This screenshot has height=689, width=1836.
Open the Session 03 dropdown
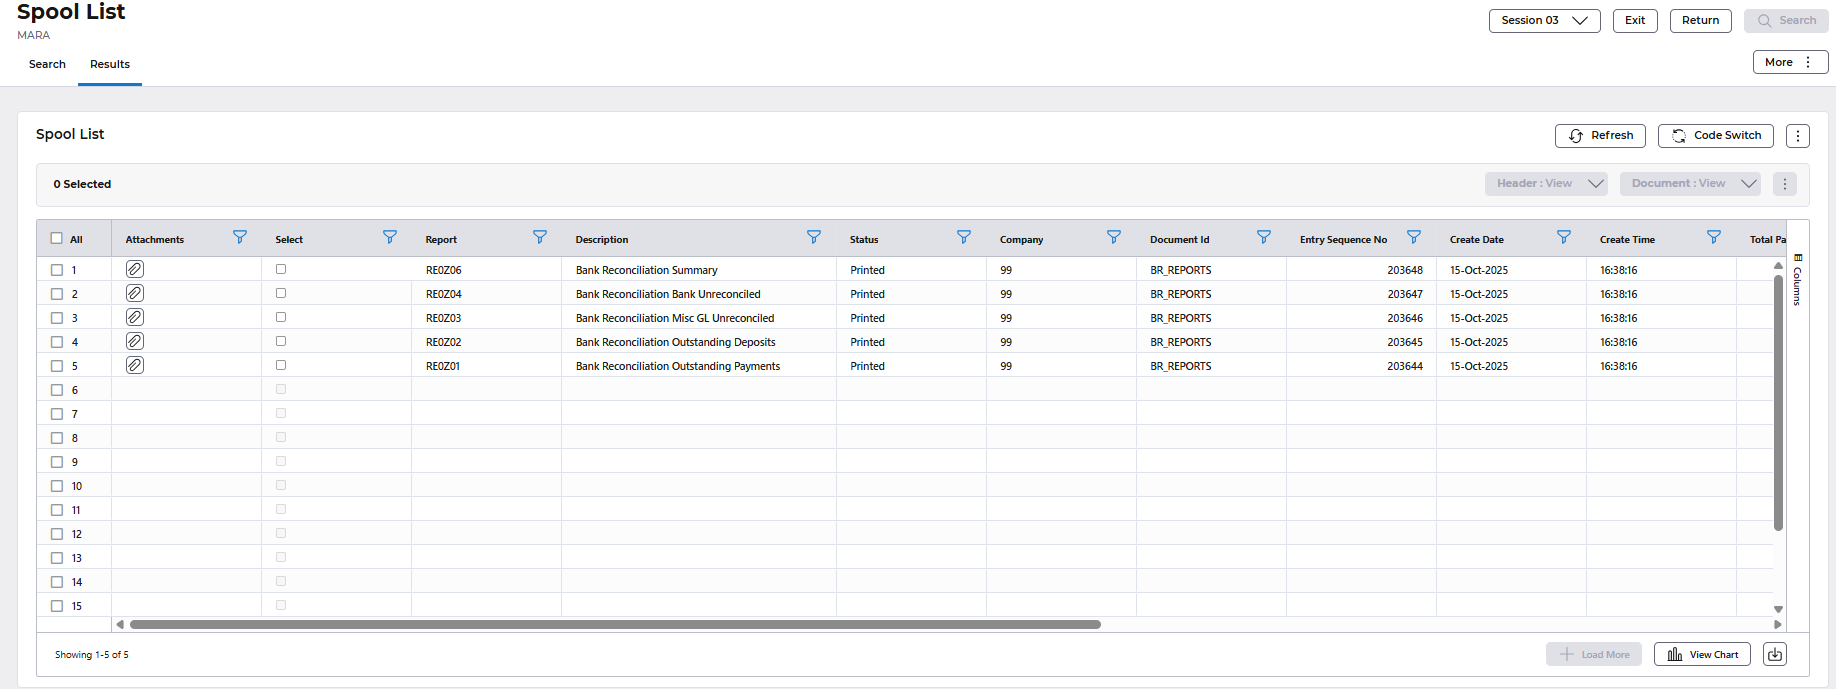1543,21
